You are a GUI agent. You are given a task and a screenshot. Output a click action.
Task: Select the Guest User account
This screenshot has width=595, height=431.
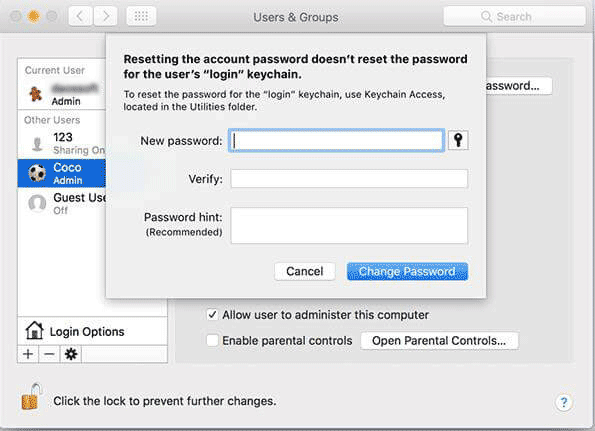coord(61,203)
